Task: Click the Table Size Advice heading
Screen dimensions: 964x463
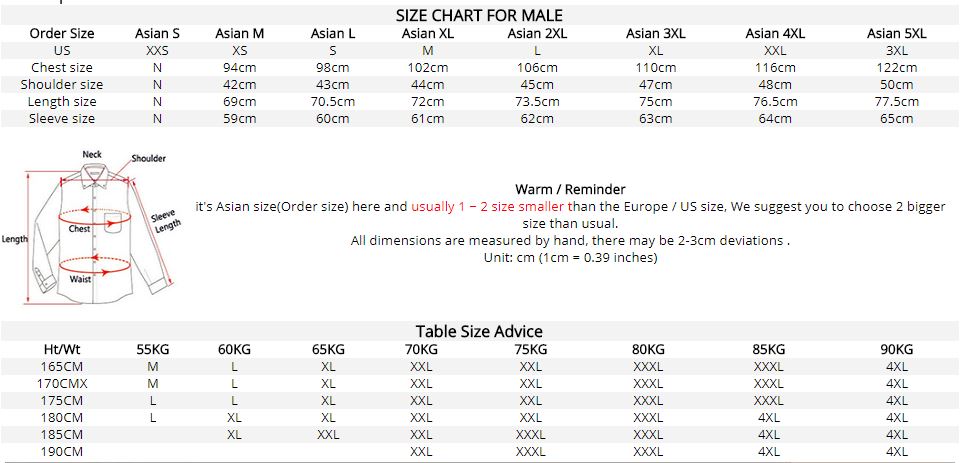Action: click(x=479, y=331)
